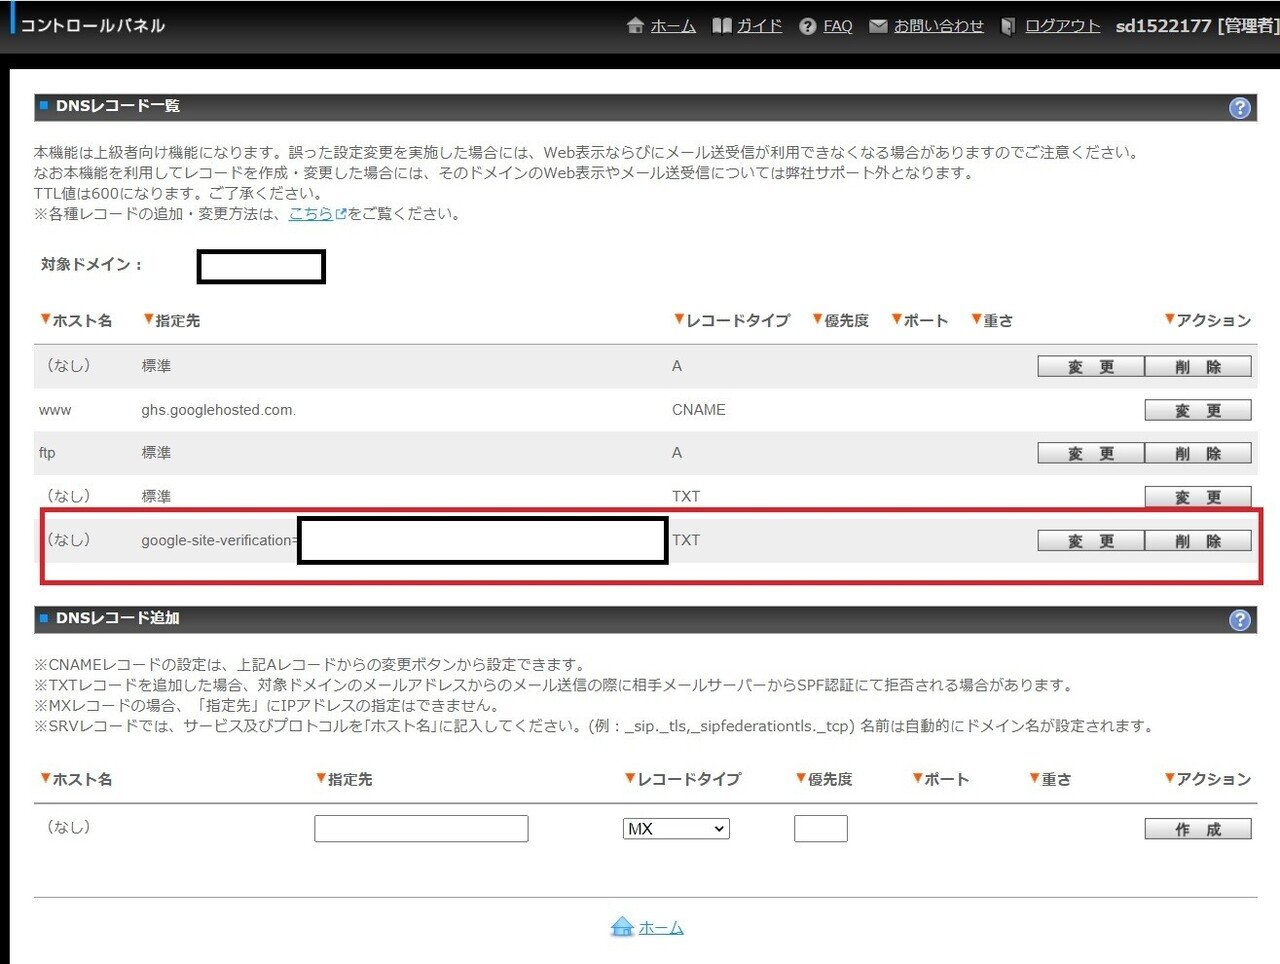Select the www host name cell

click(x=55, y=410)
